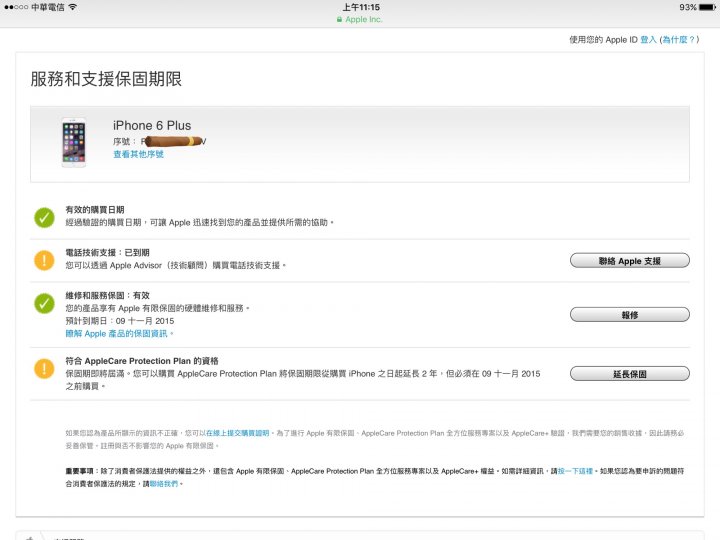This screenshot has width=720, height=540.
Task: Click the 預計到期日：09 十一月 2015 text
Action: click(119, 321)
